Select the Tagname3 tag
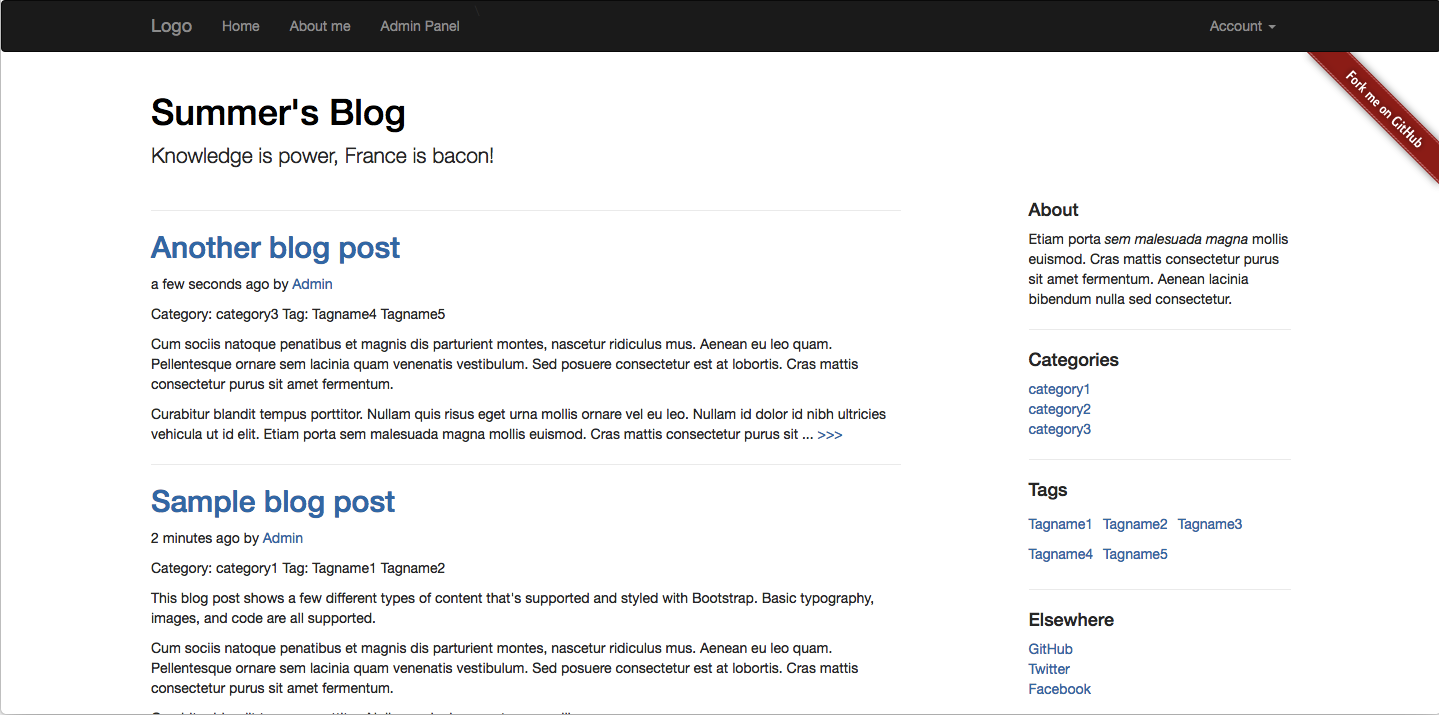The image size is (1439, 715). click(x=1209, y=524)
